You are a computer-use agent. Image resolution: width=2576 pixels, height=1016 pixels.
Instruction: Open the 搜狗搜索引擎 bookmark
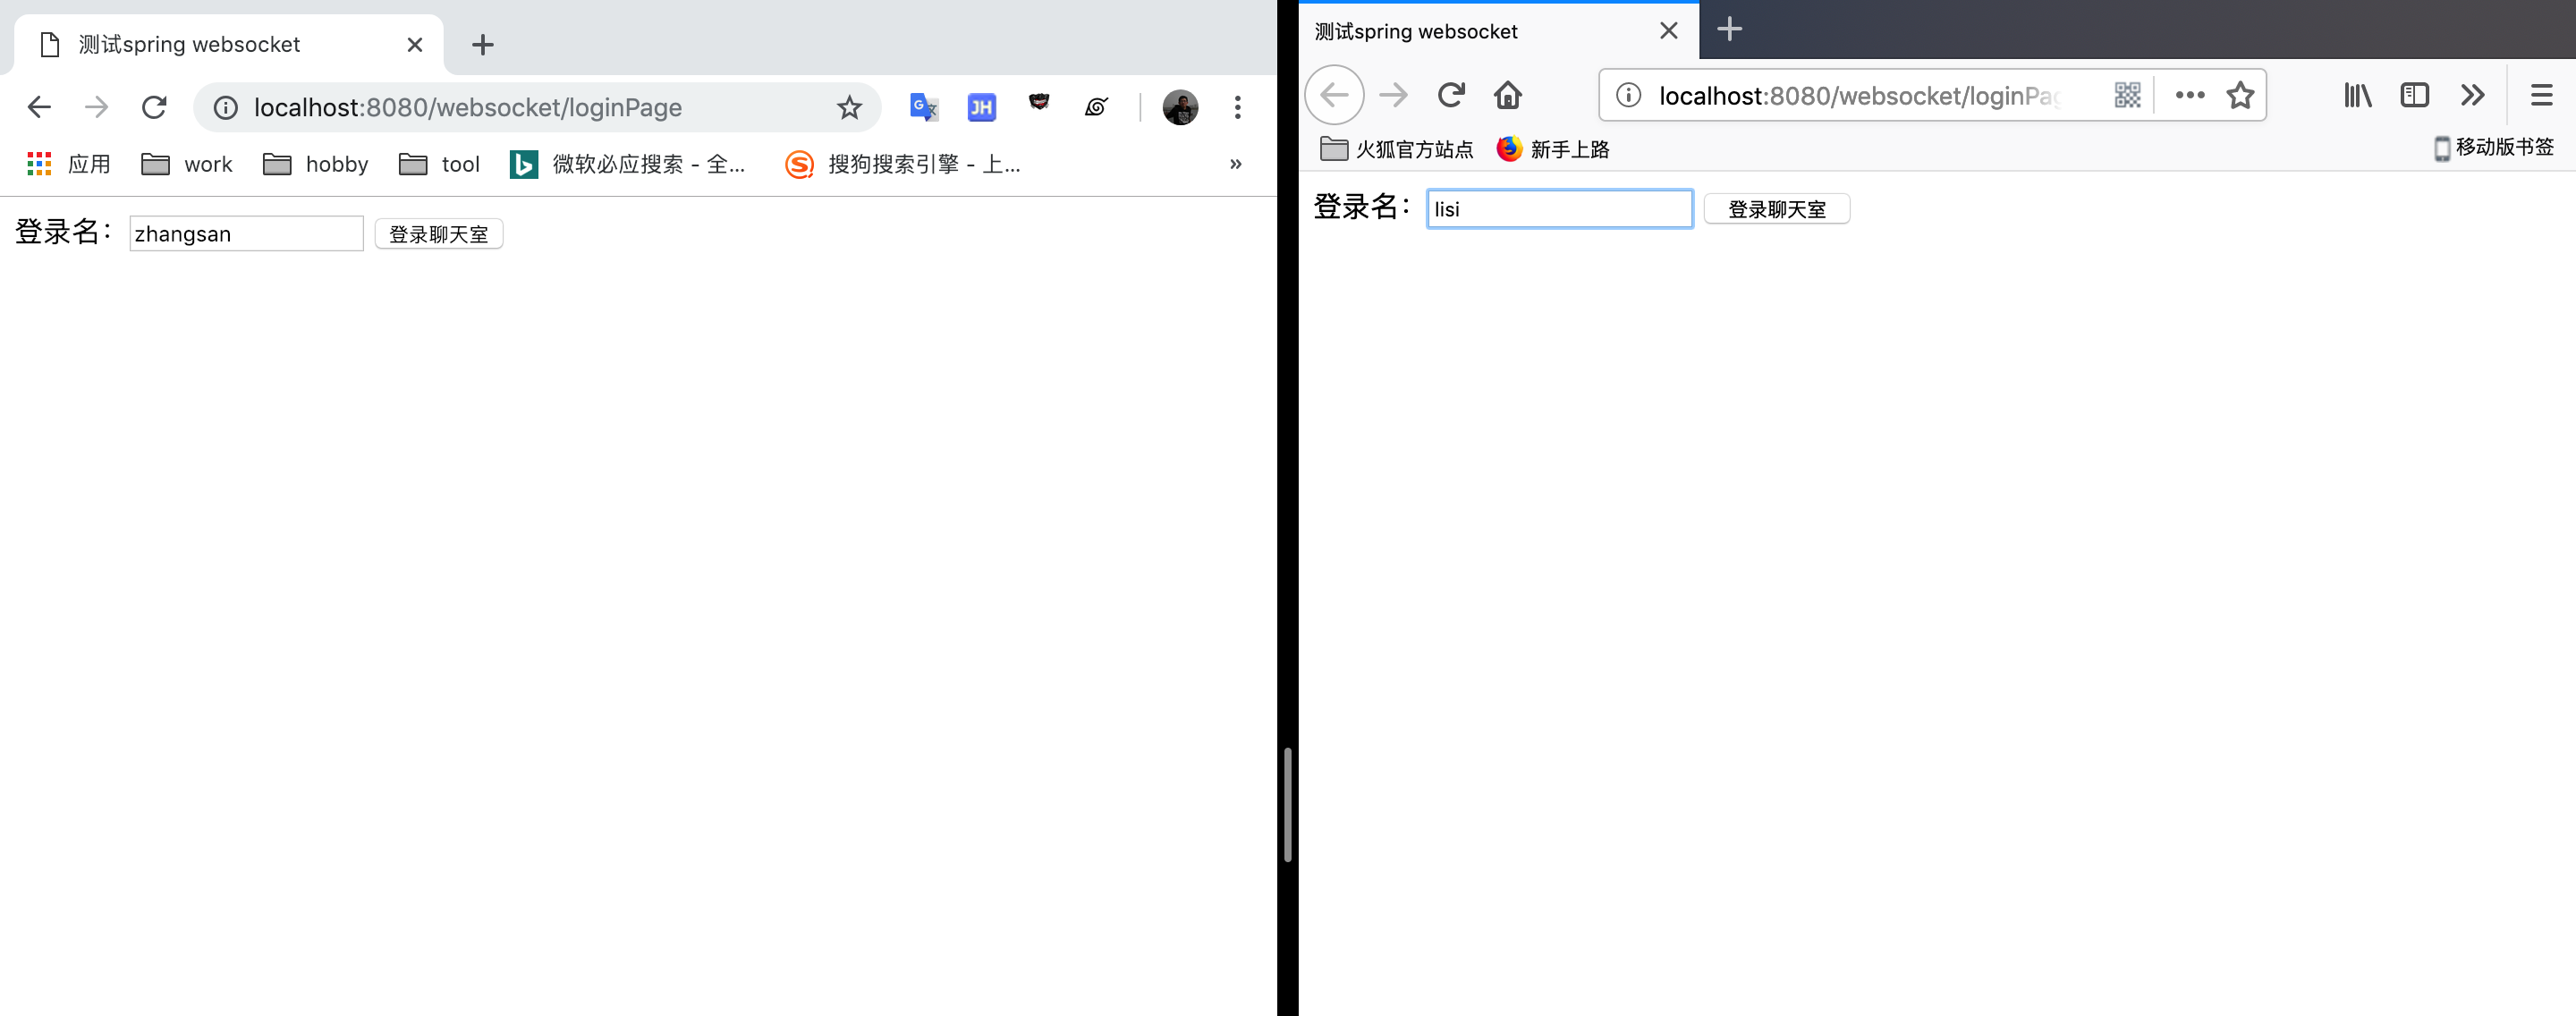pos(902,164)
